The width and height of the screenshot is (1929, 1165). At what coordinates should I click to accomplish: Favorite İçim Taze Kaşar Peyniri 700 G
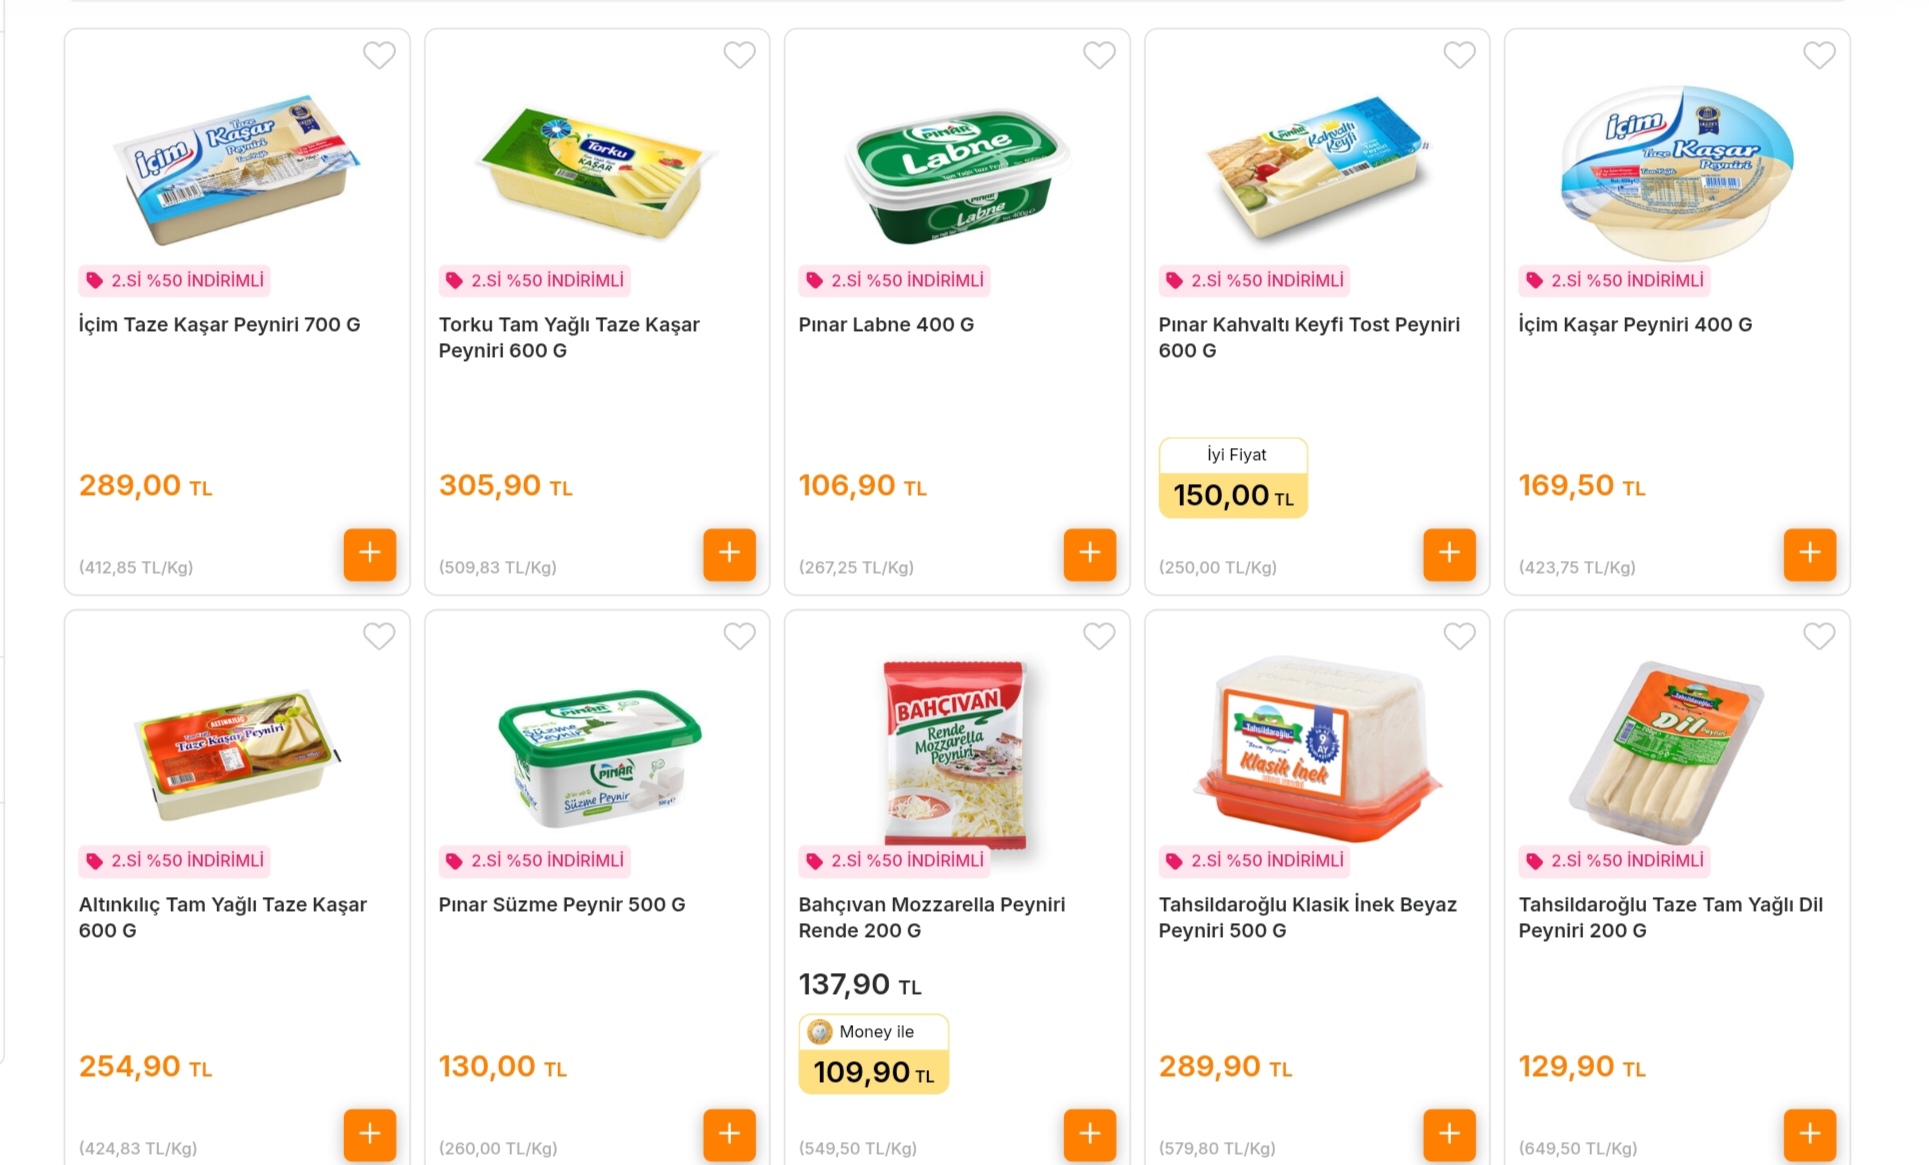pyautogui.click(x=379, y=55)
